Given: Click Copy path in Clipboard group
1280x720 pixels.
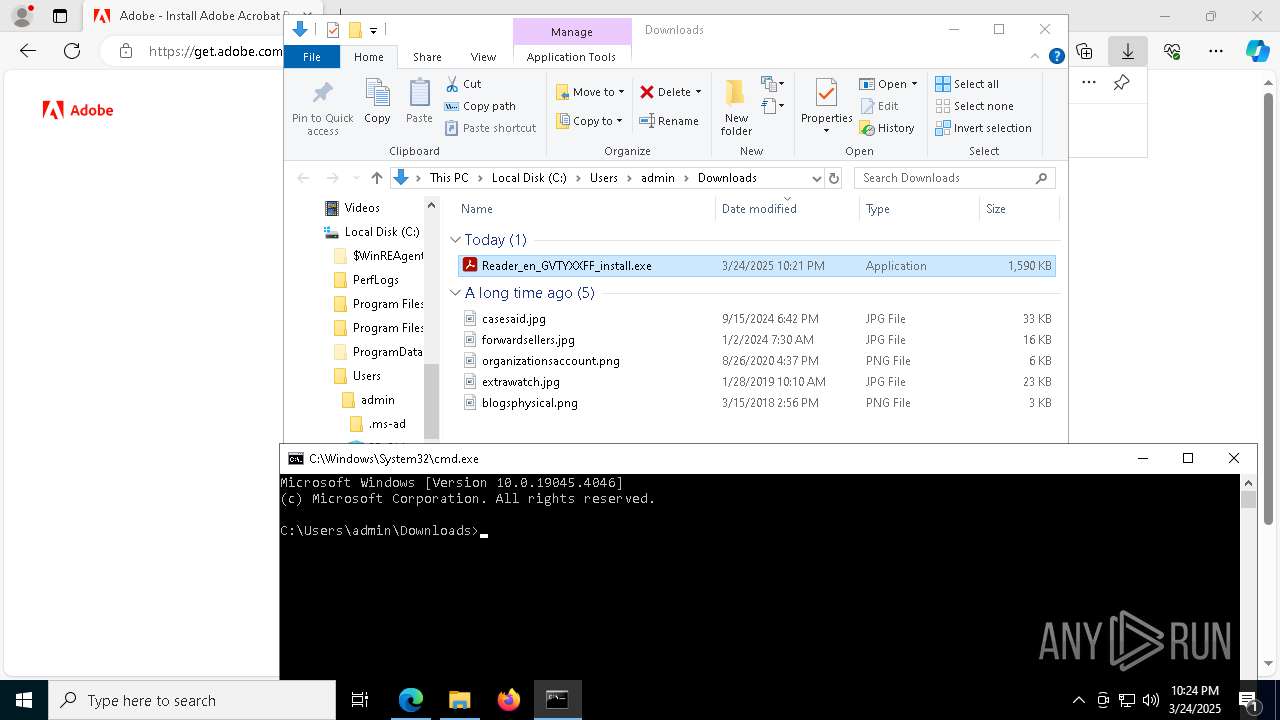Looking at the screenshot, I should 480,106.
